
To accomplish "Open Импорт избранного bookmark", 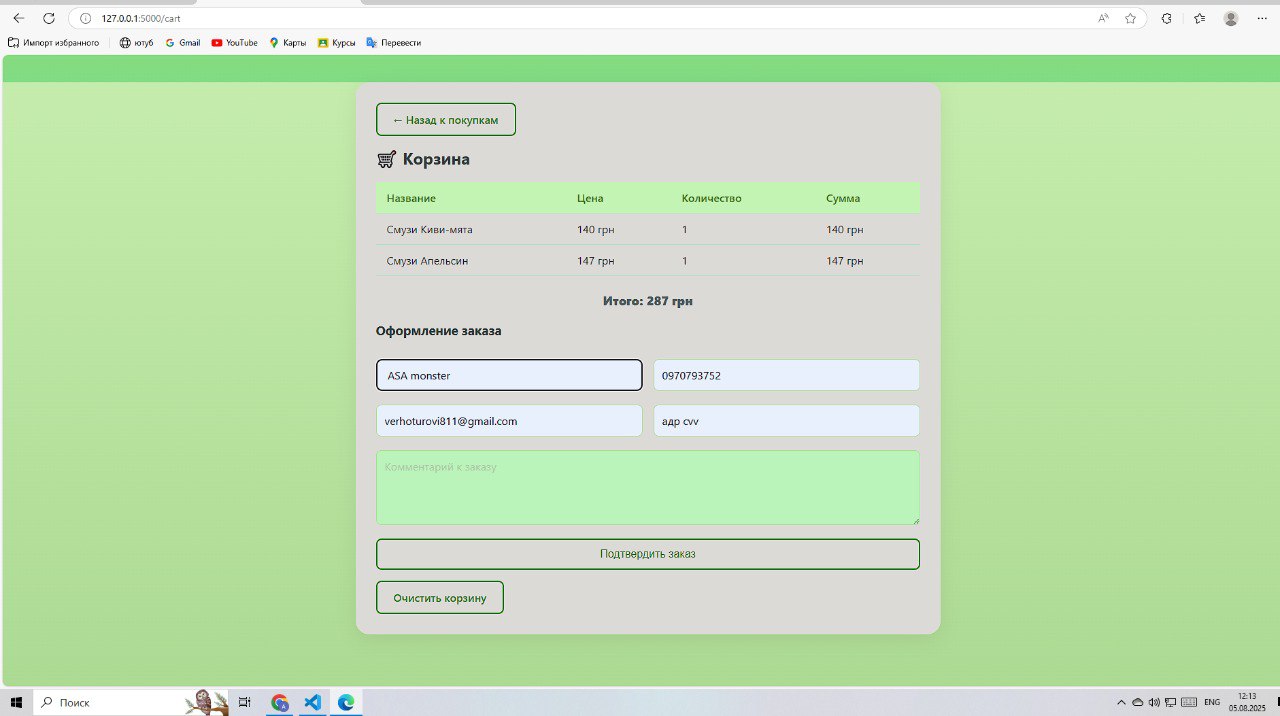I will click(x=54, y=43).
